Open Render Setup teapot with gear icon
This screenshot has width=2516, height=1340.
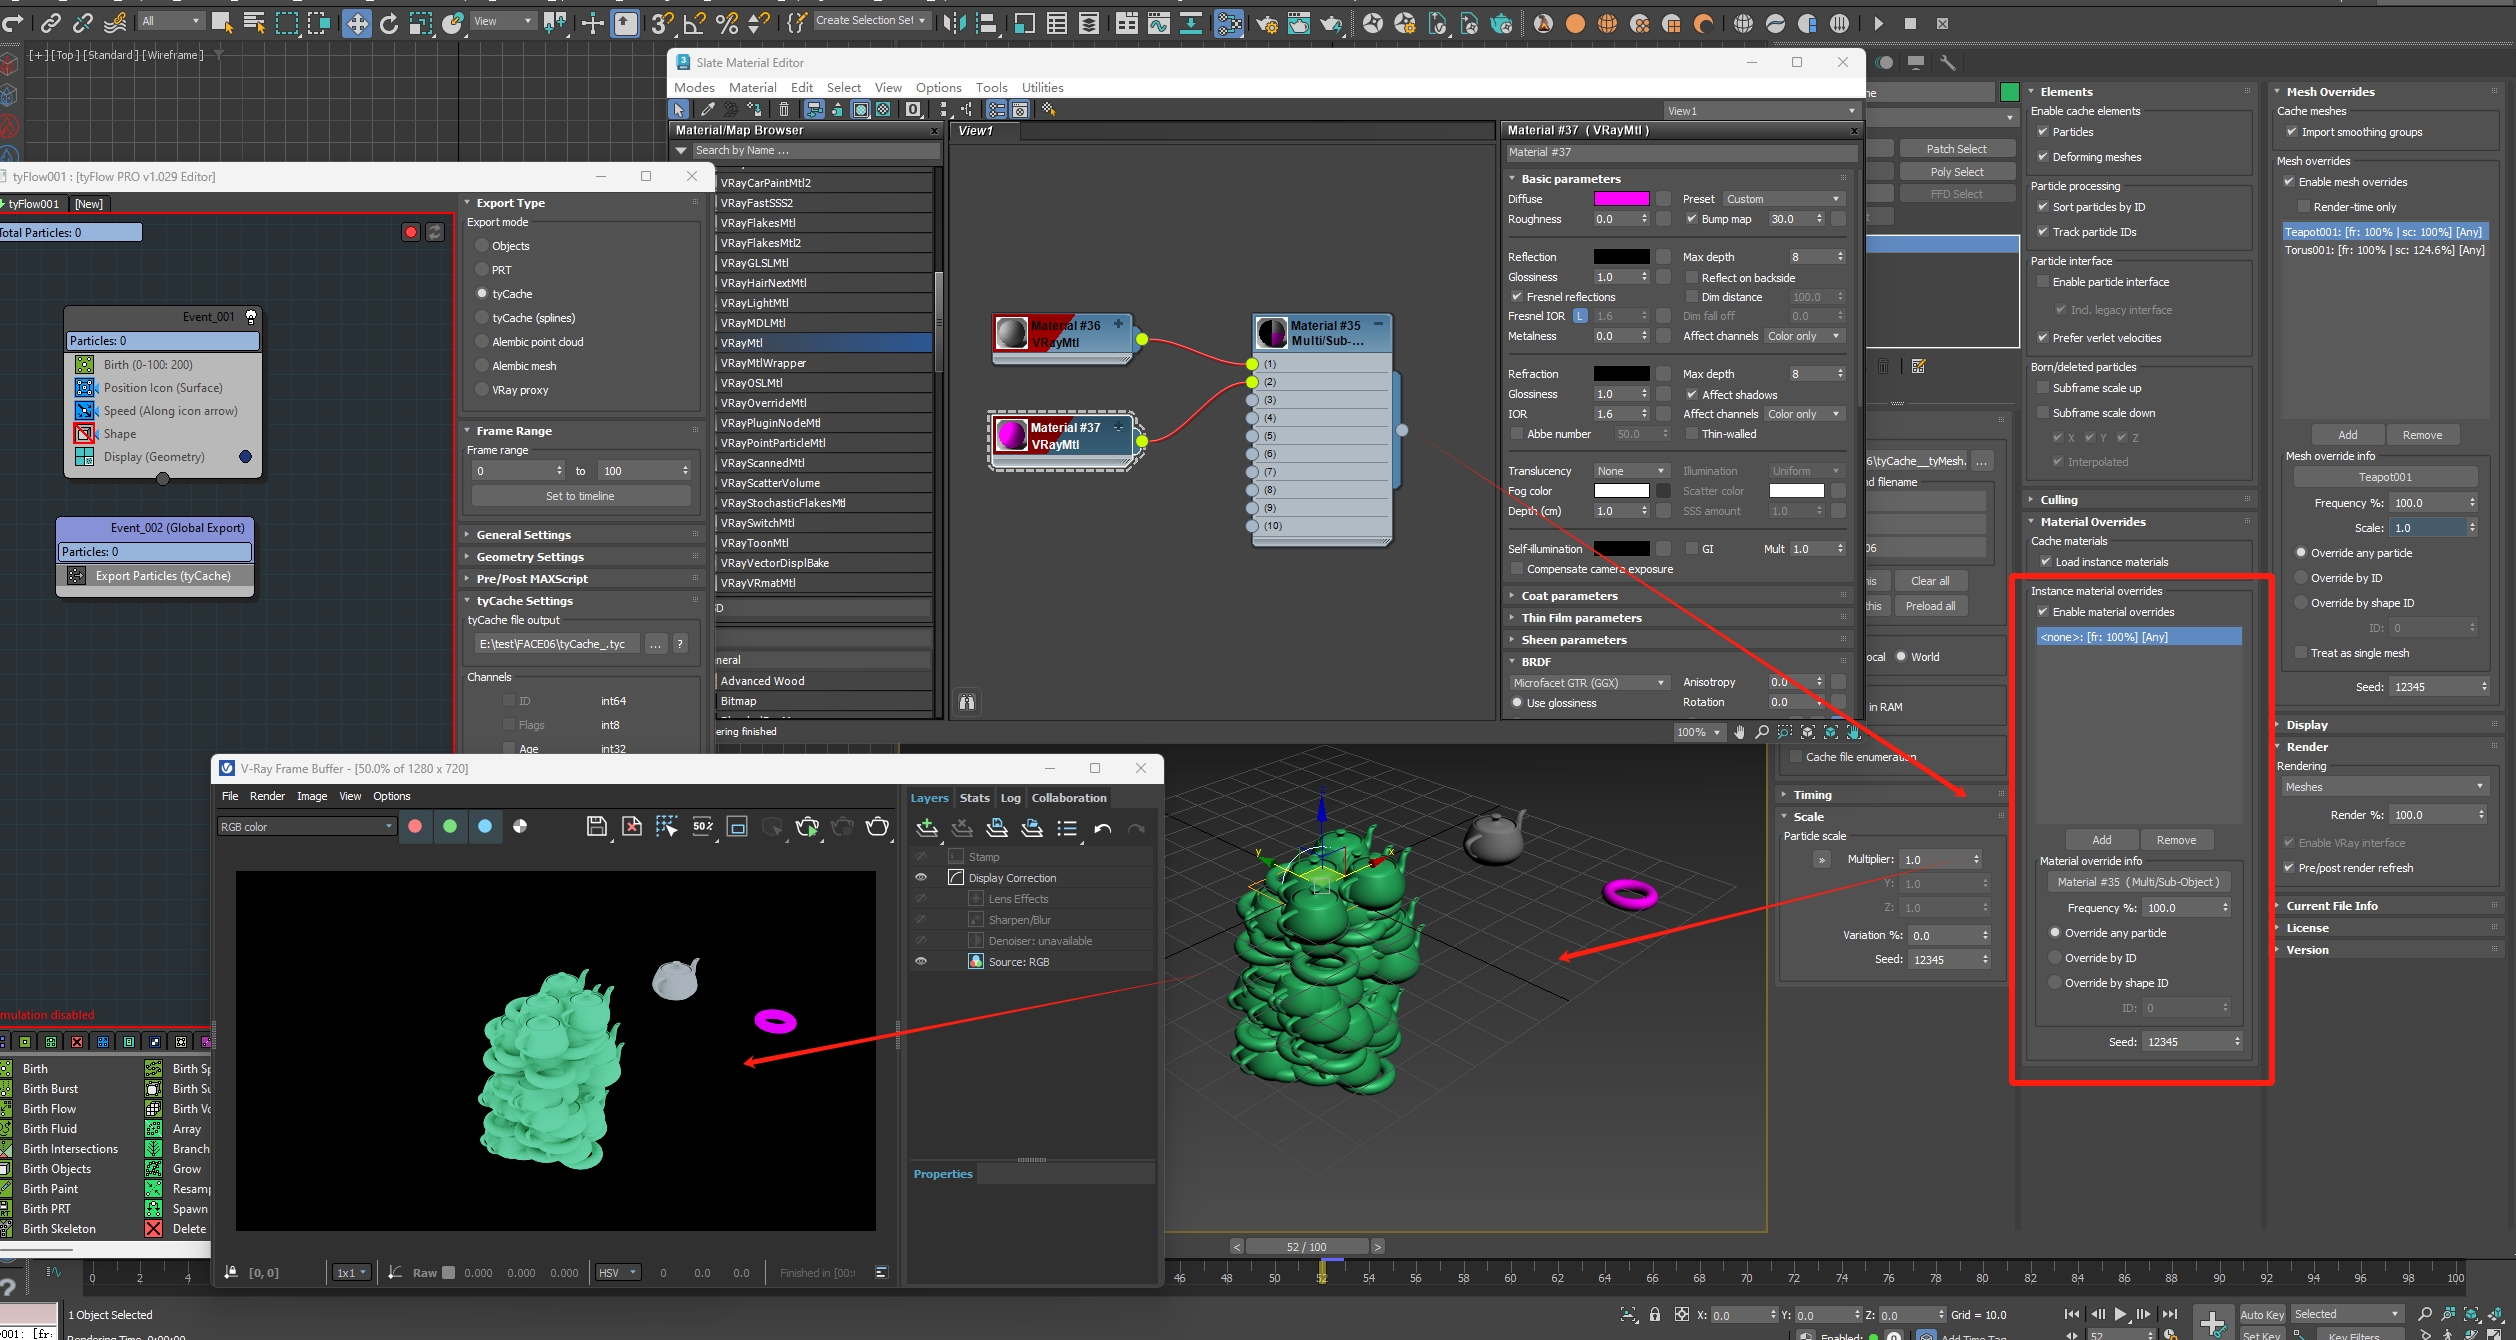1267,23
